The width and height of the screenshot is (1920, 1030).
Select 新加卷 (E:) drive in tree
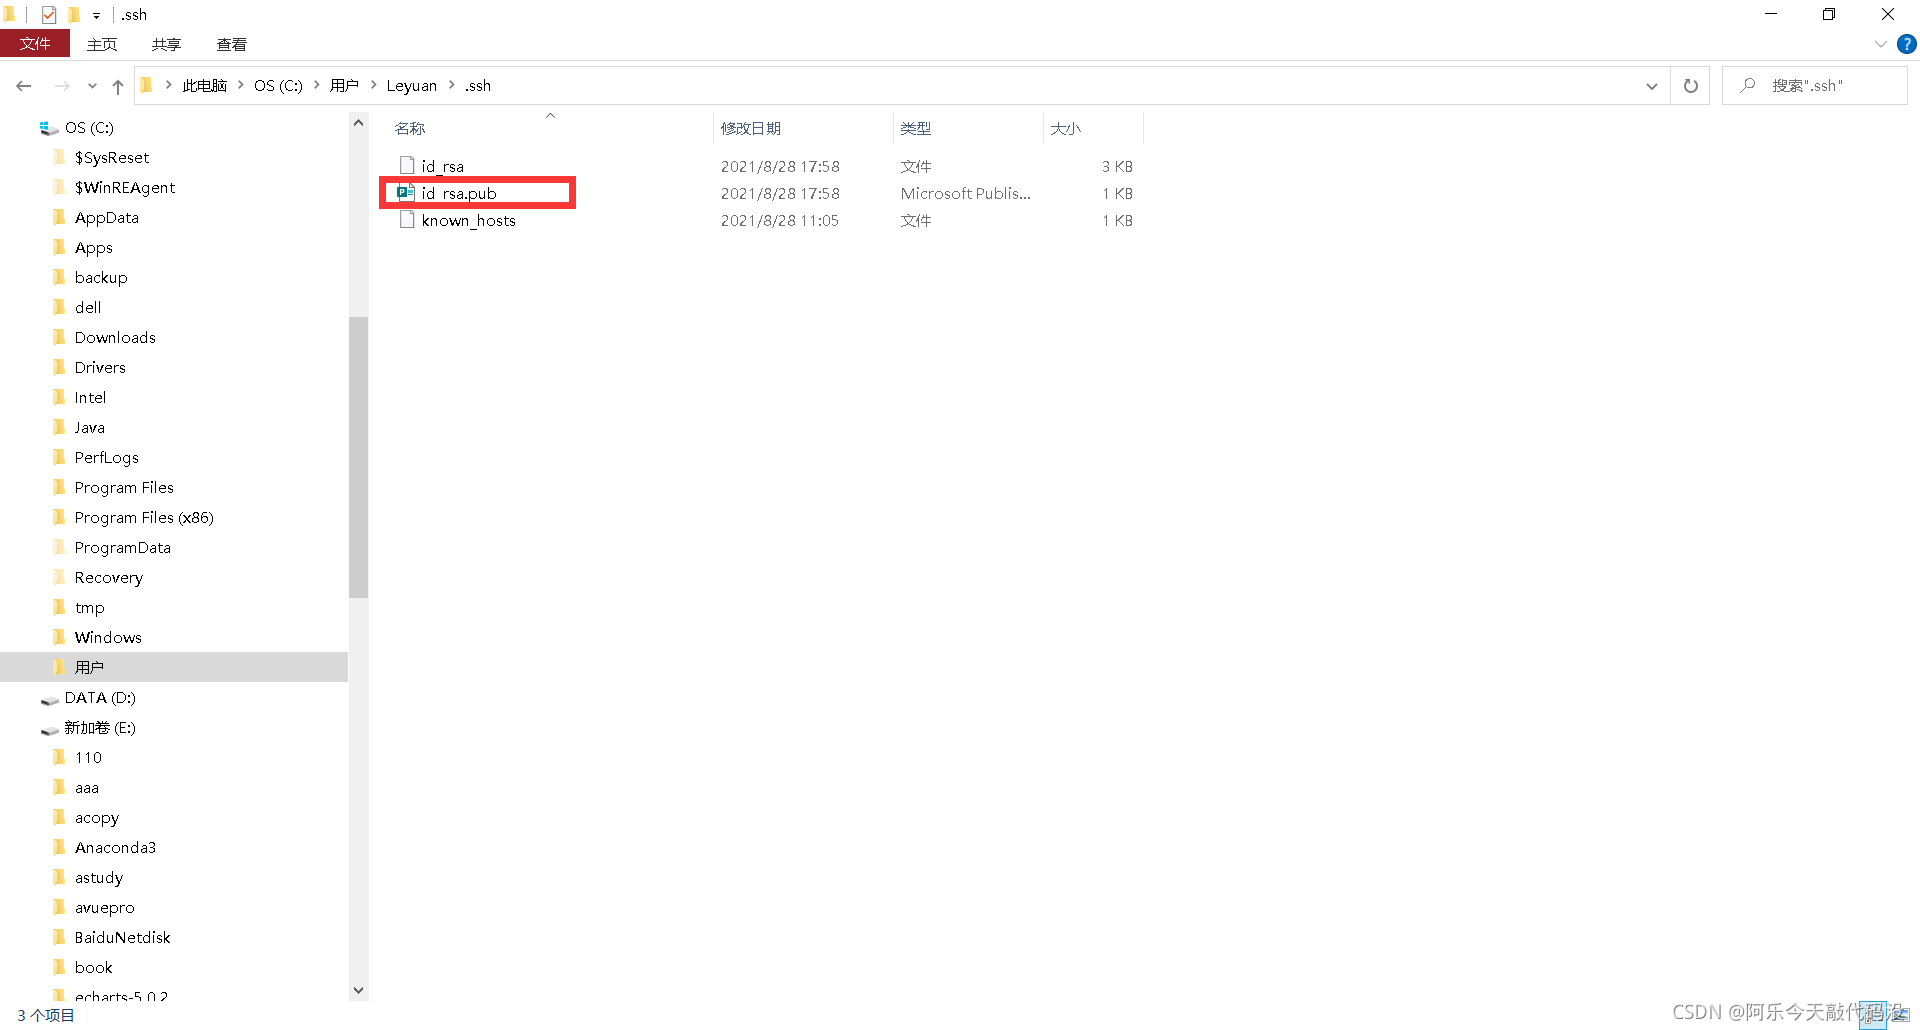(100, 728)
